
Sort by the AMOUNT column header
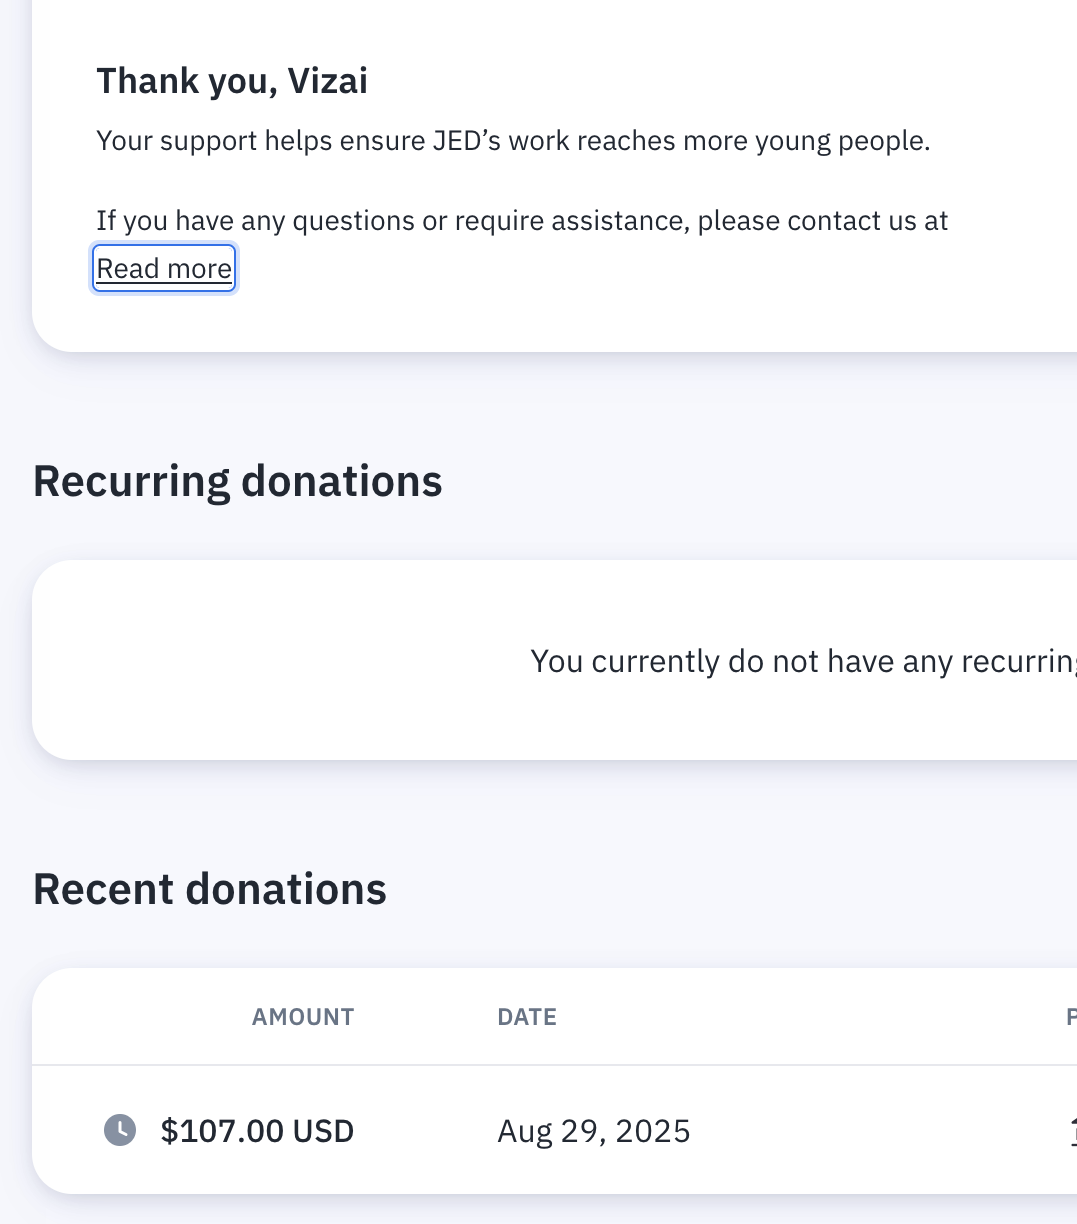pos(303,1017)
